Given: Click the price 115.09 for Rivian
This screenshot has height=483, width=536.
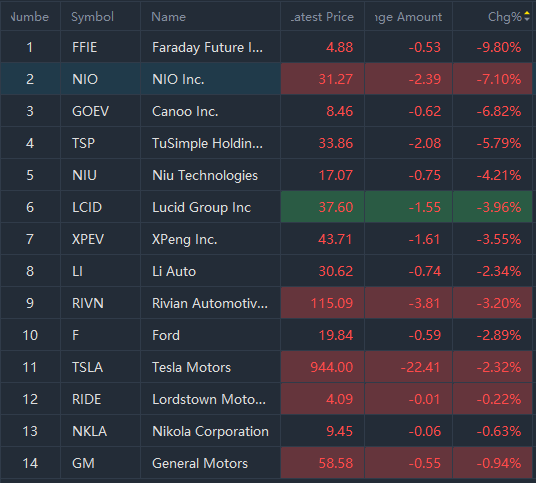Looking at the screenshot, I should [332, 303].
